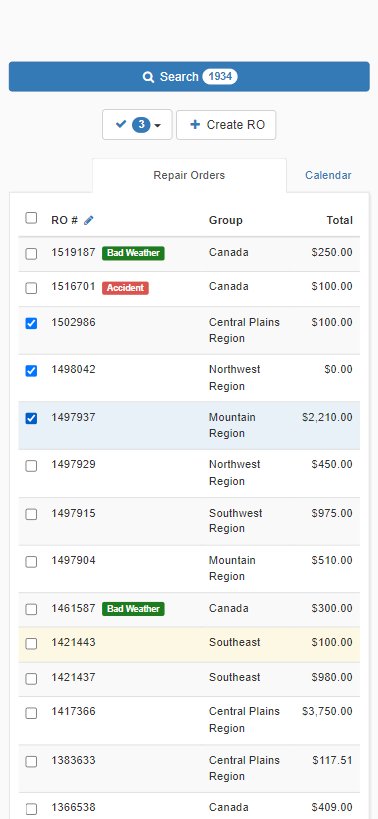Click the Total column header
This screenshot has height=819, width=378.
click(x=339, y=220)
